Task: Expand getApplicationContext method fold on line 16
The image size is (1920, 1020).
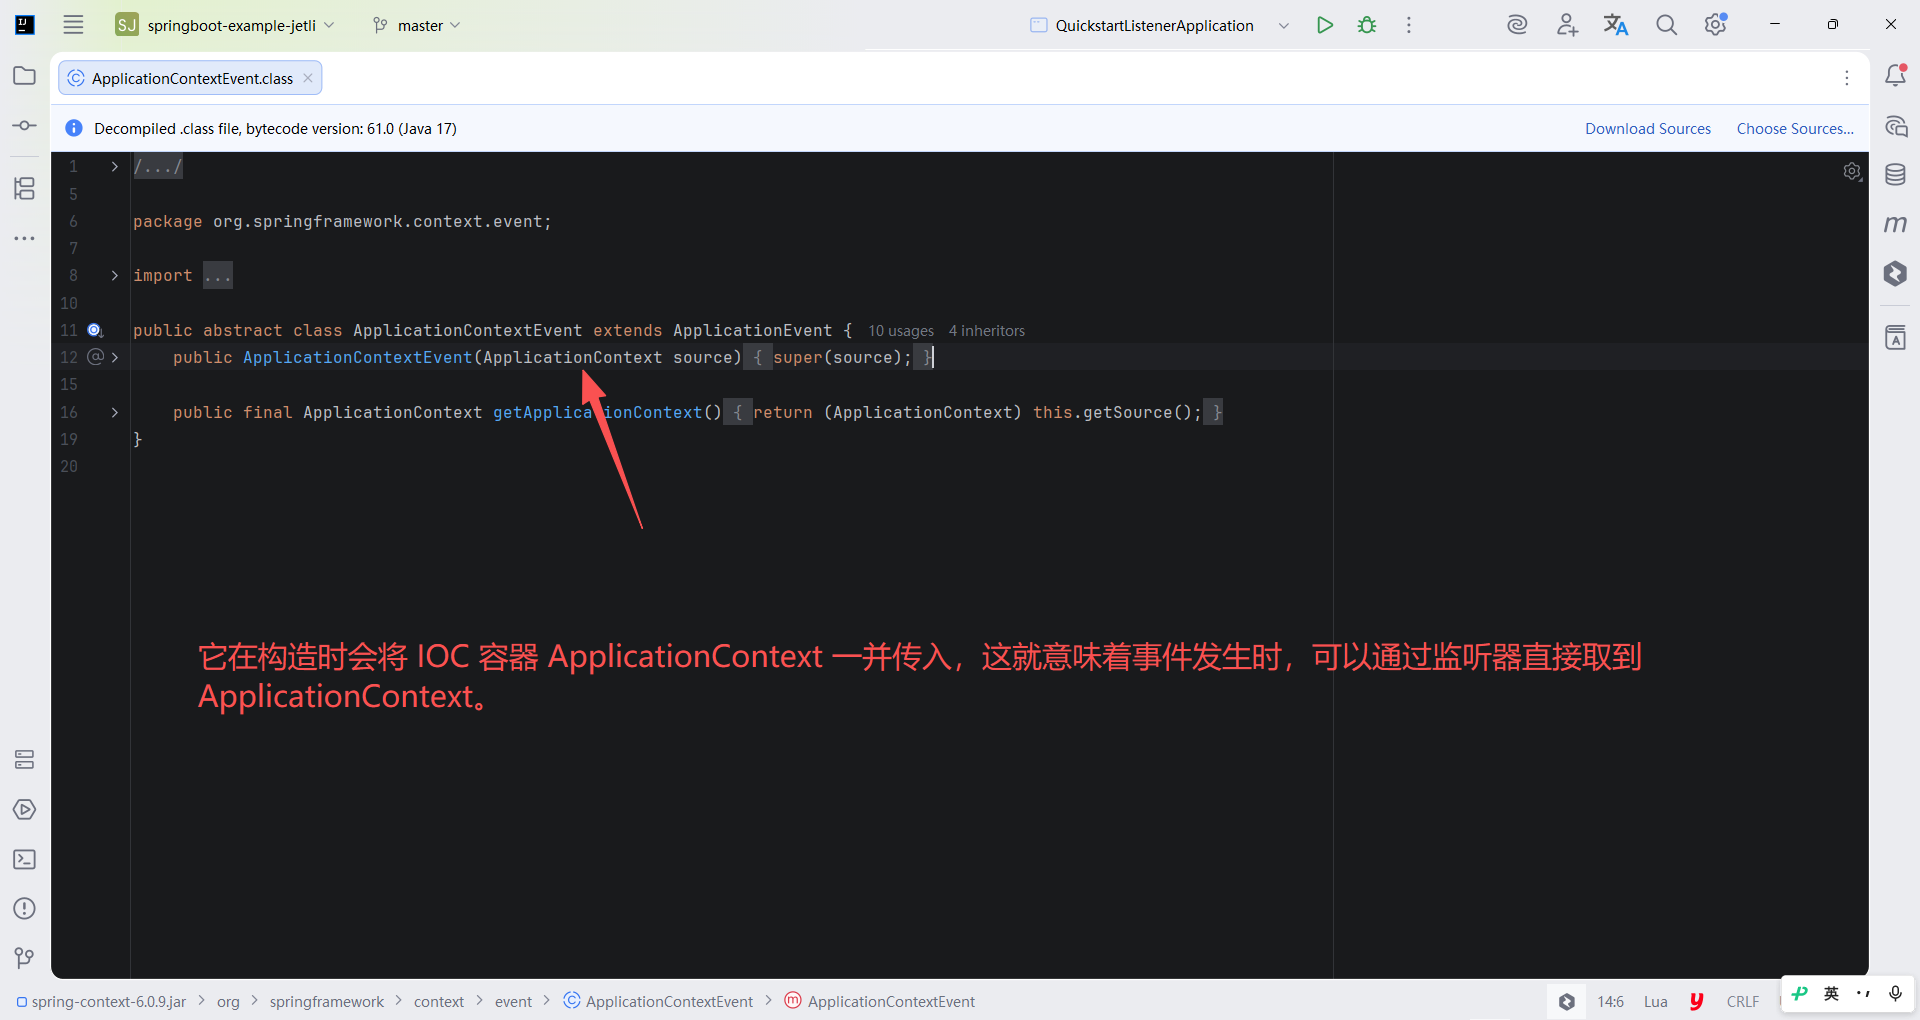Action: [115, 412]
